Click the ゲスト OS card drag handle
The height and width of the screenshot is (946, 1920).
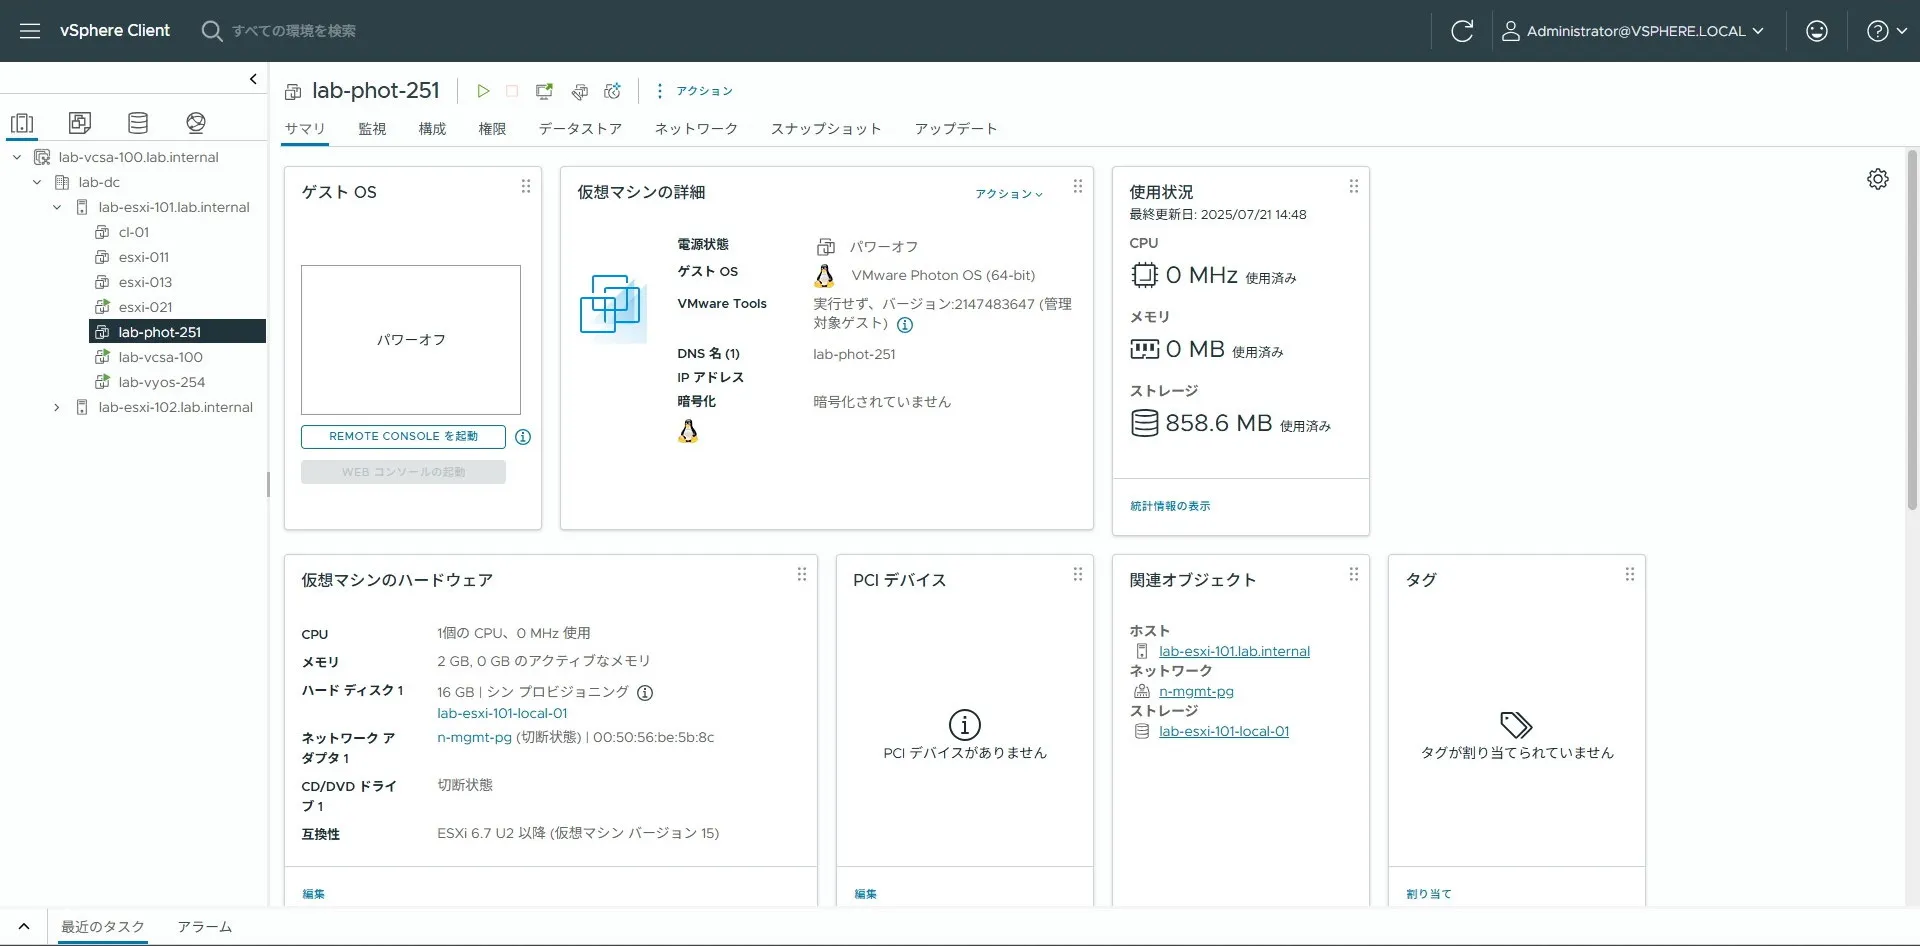[x=526, y=187]
